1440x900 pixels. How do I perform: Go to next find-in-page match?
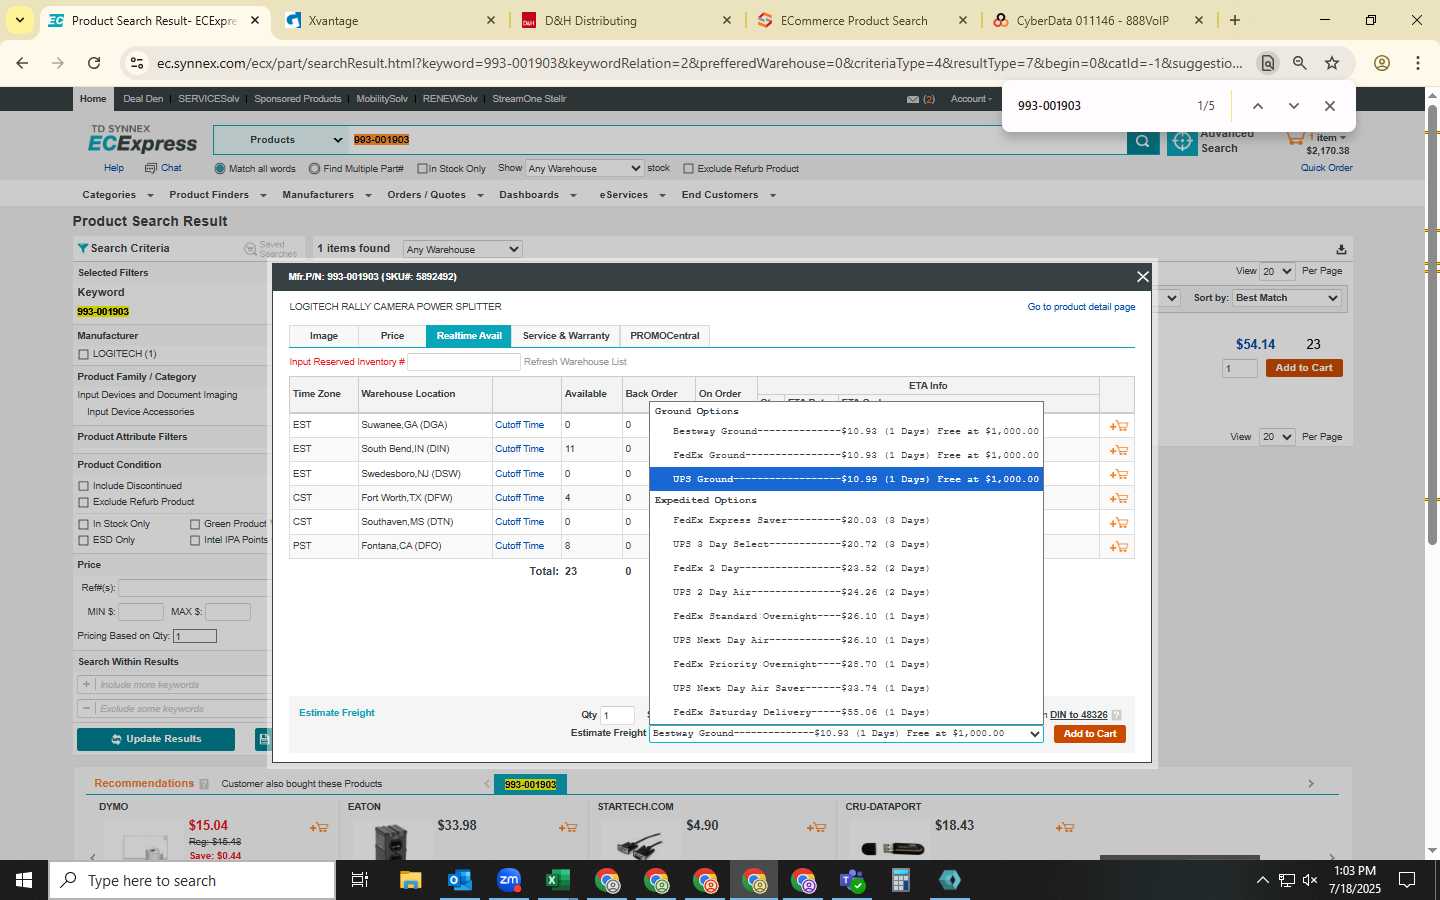click(1294, 106)
